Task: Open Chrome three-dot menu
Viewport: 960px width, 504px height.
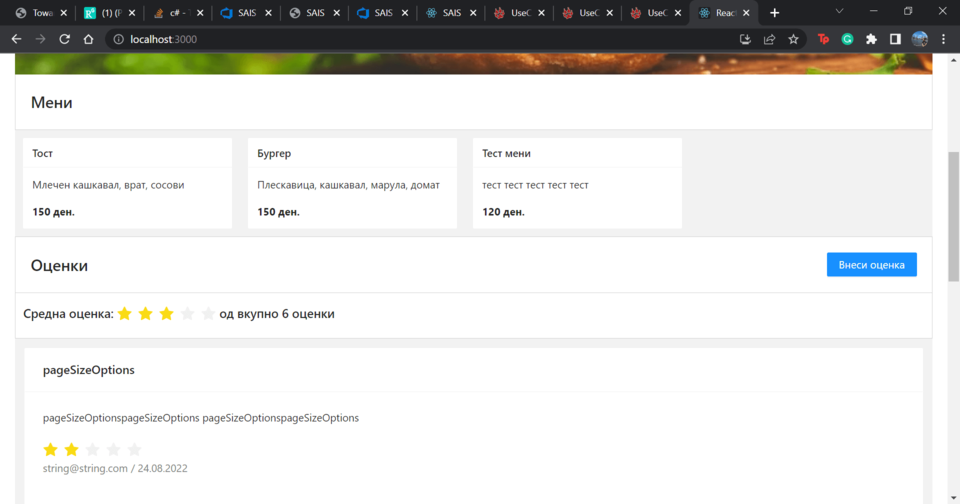Action: (943, 39)
